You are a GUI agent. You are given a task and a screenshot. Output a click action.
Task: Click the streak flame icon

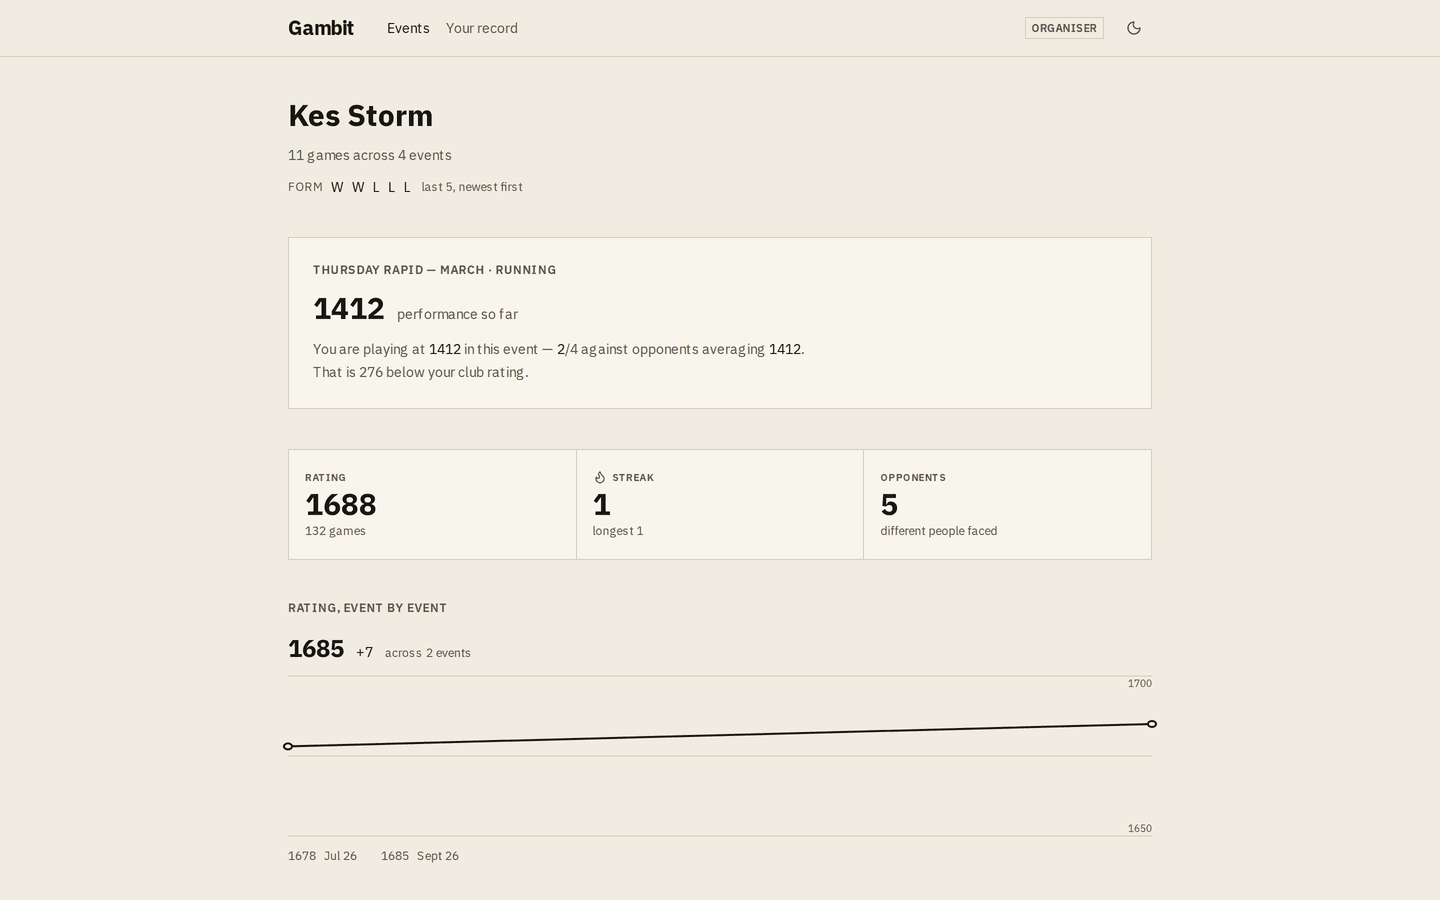pos(600,477)
